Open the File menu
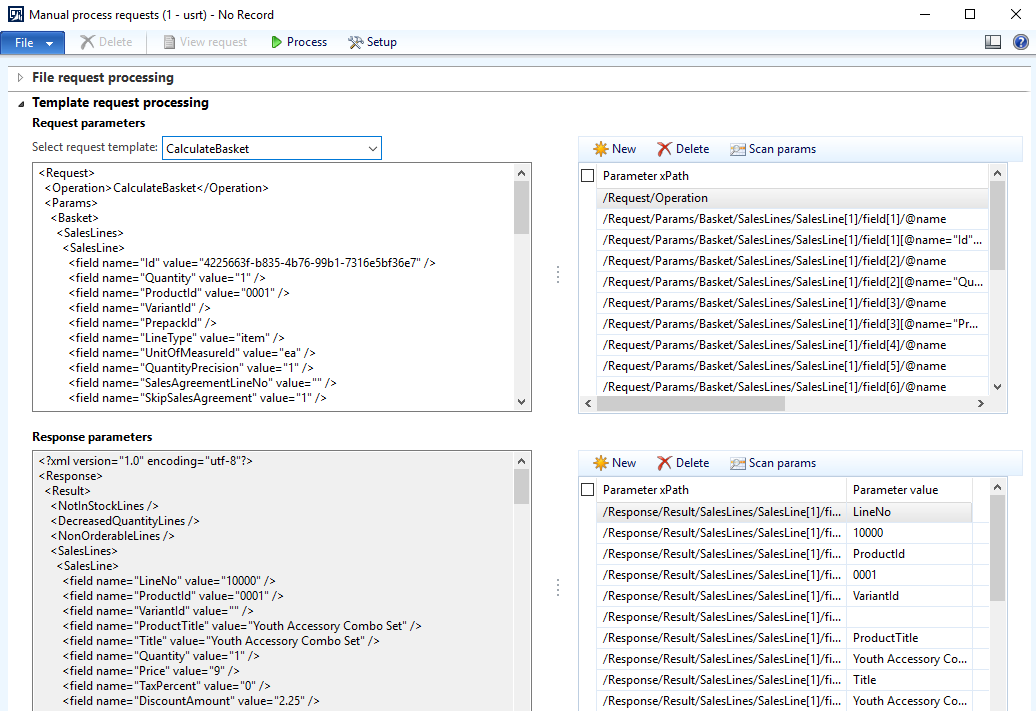 point(31,42)
